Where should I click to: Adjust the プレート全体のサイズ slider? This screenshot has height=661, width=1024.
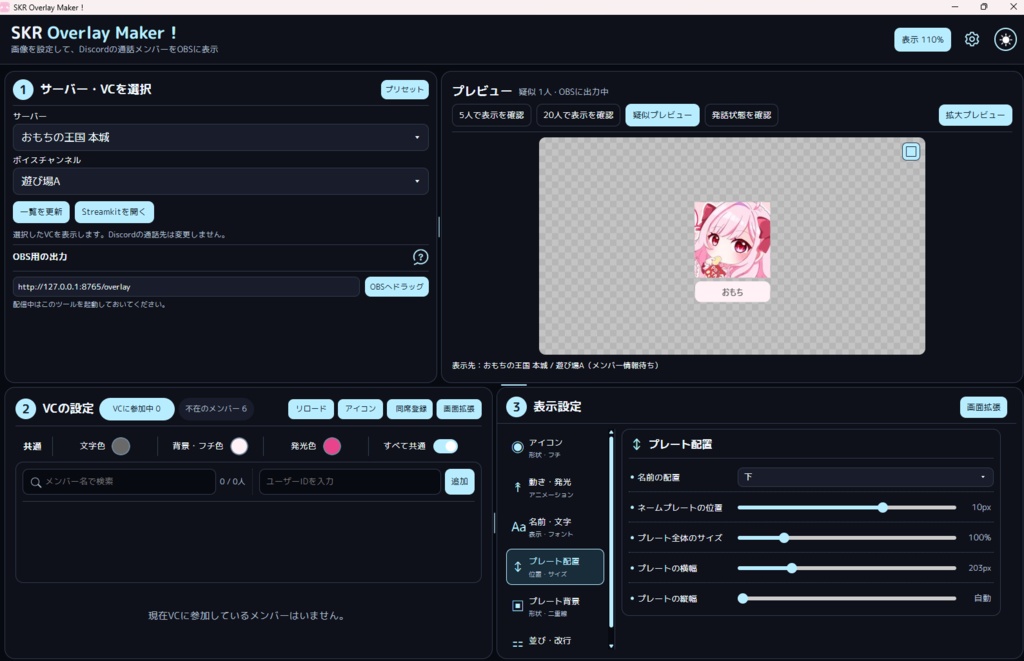(x=847, y=538)
